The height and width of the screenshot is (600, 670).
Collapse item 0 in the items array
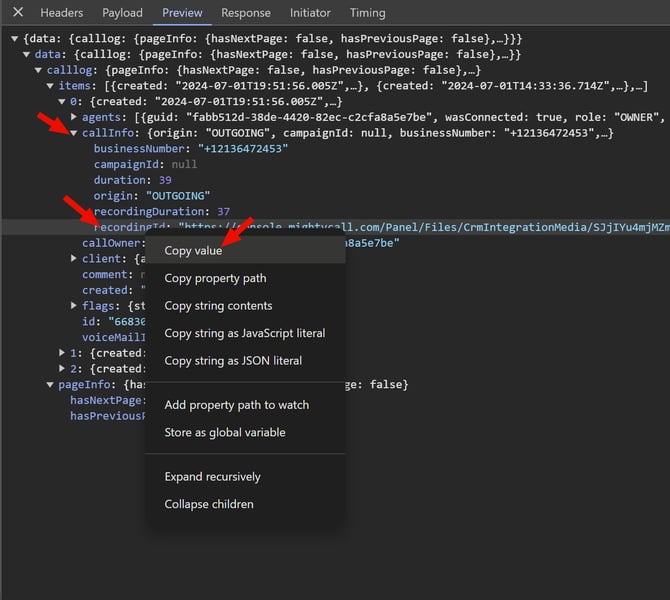click(x=62, y=102)
